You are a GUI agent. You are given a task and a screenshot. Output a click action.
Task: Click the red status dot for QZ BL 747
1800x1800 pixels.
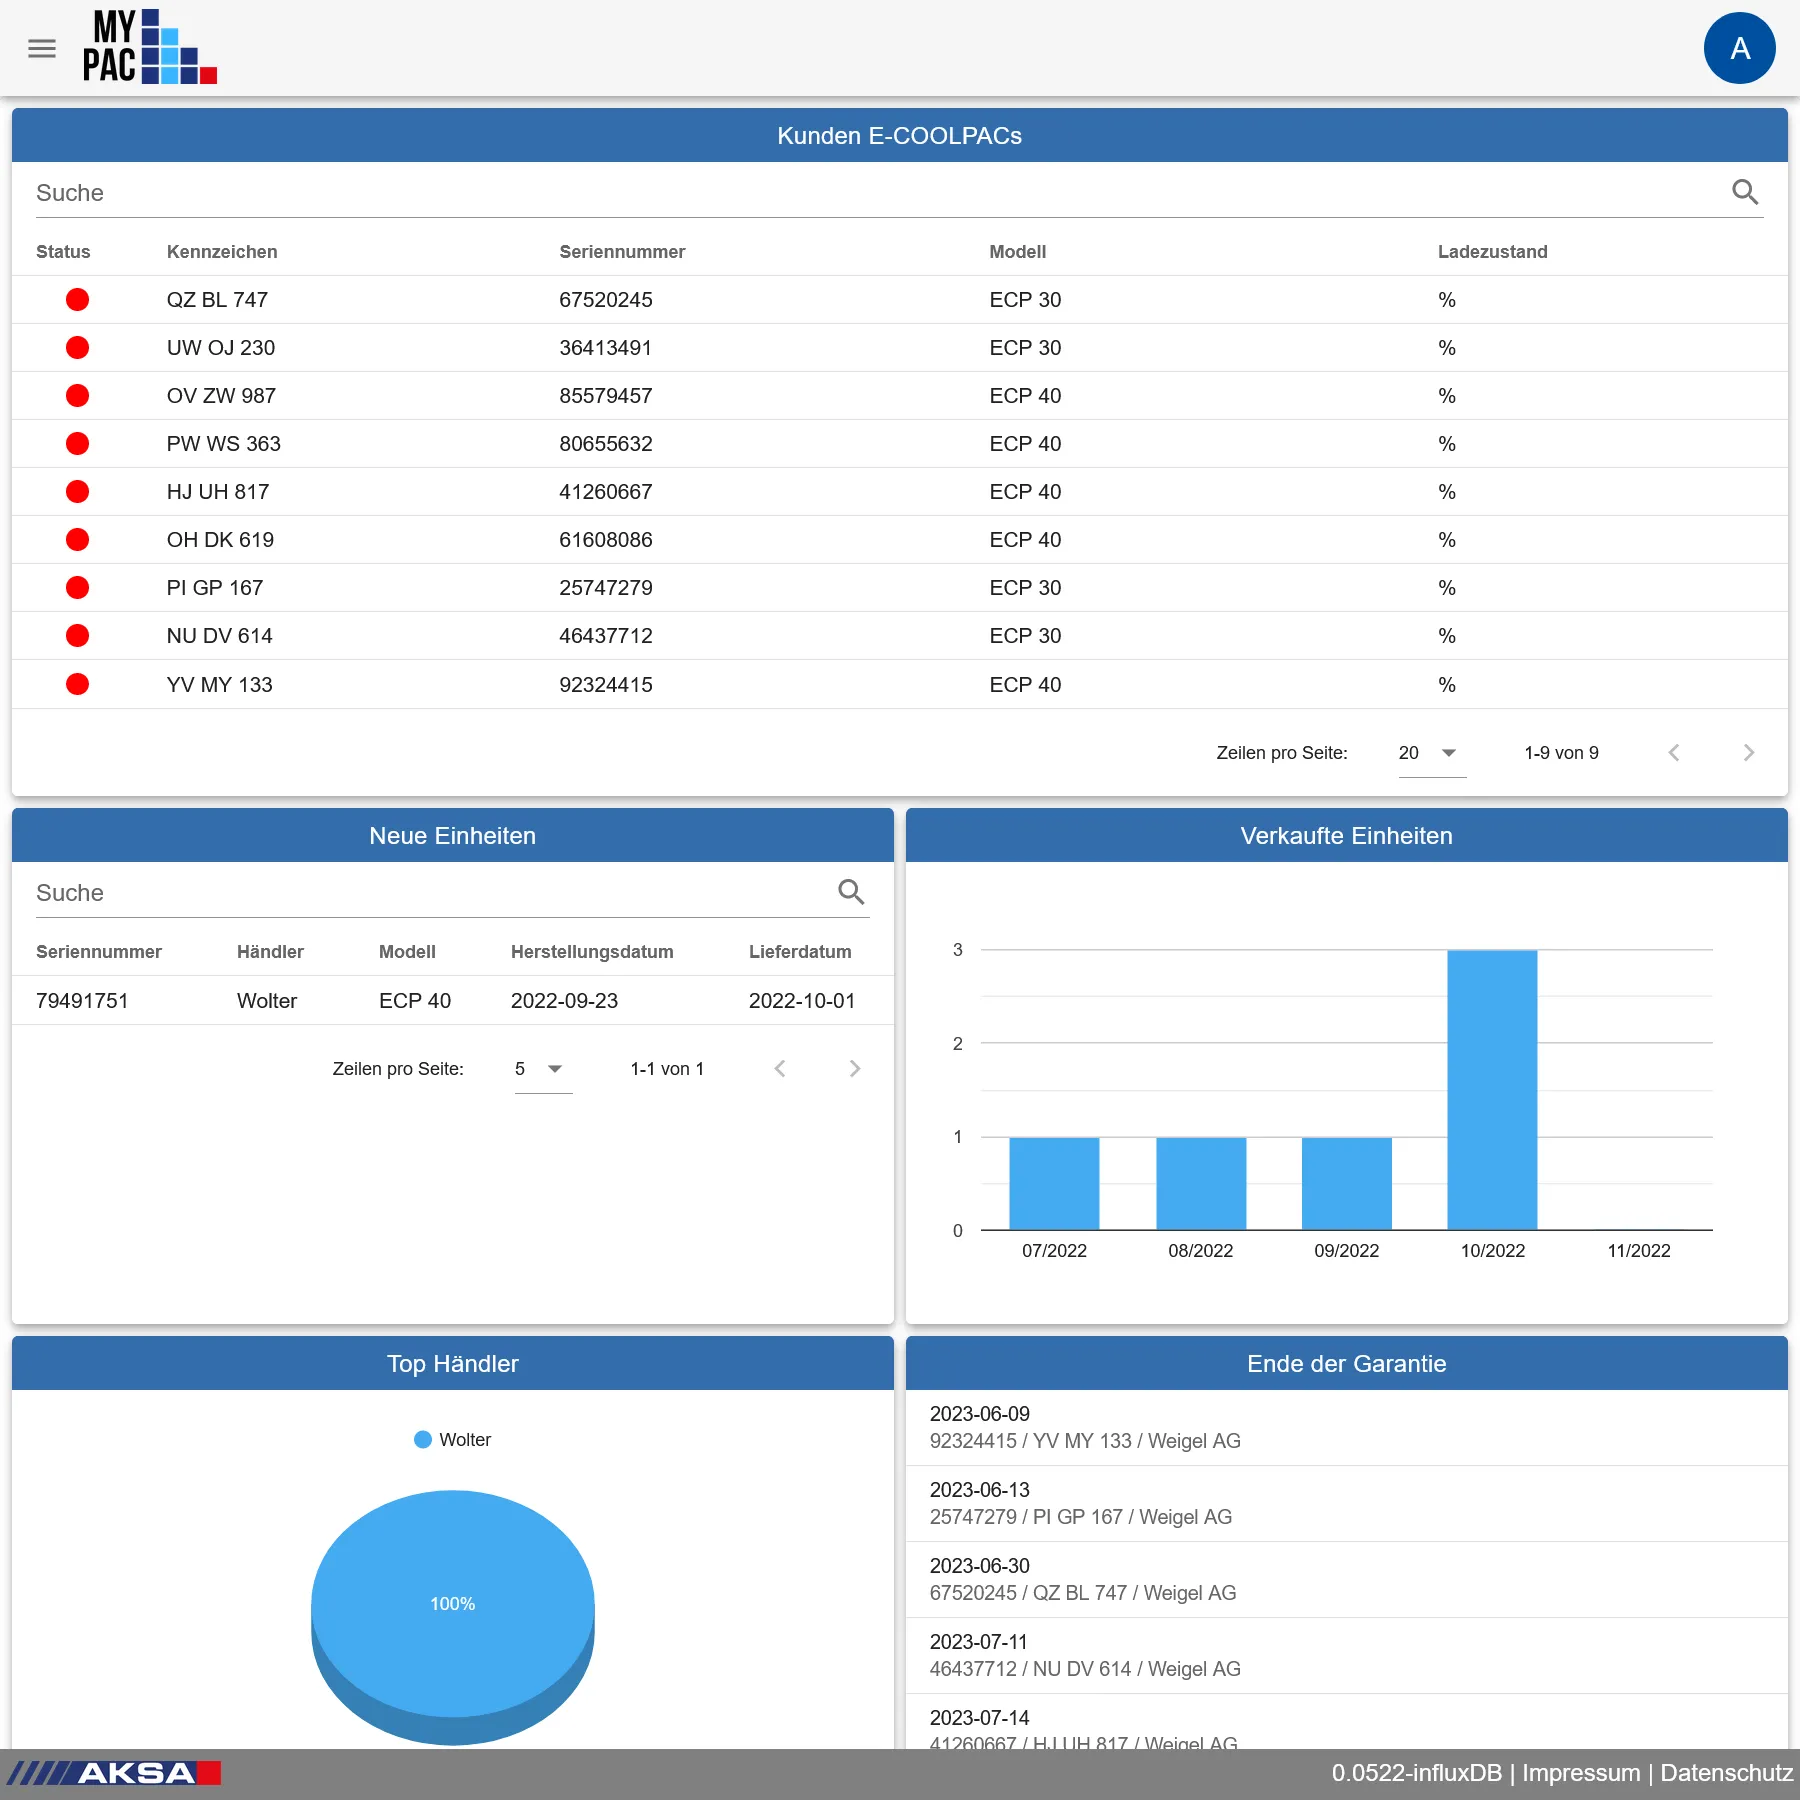tap(77, 299)
